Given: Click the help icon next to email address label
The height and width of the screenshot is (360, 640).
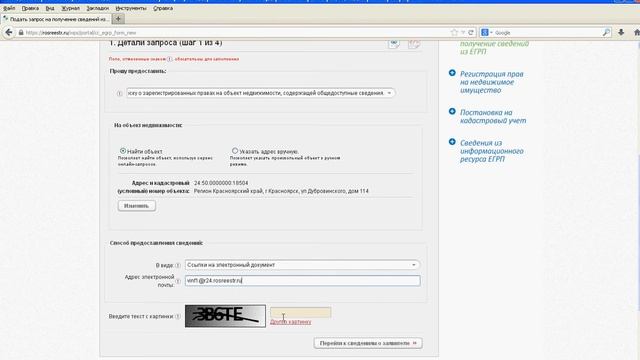Looking at the screenshot, I should [178, 281].
